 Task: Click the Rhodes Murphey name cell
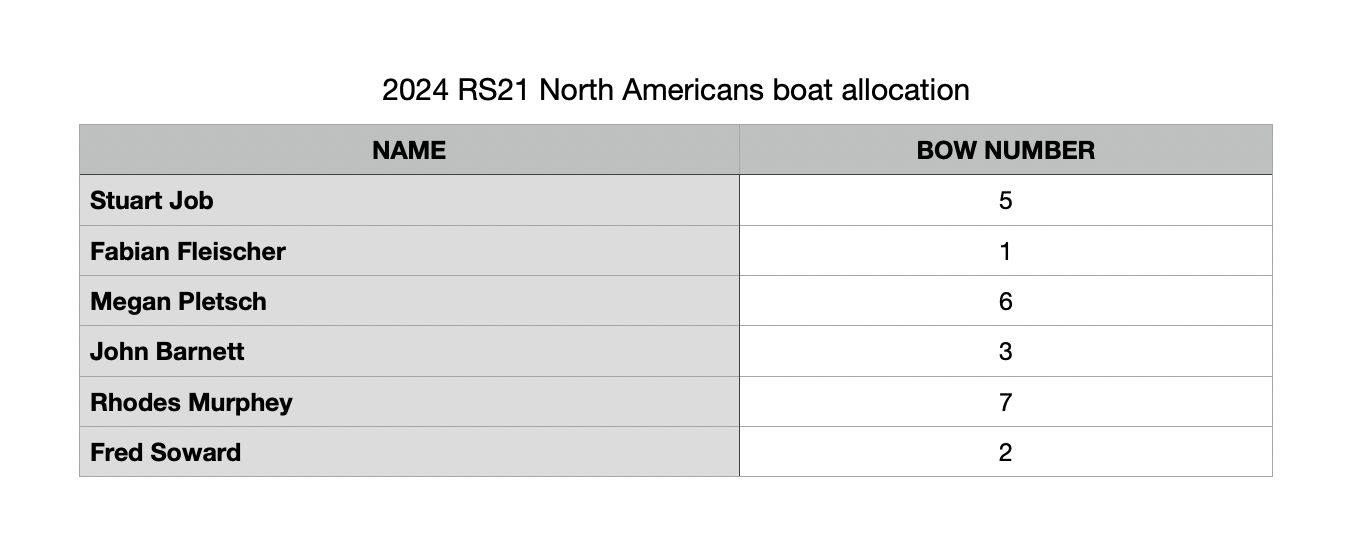409,402
